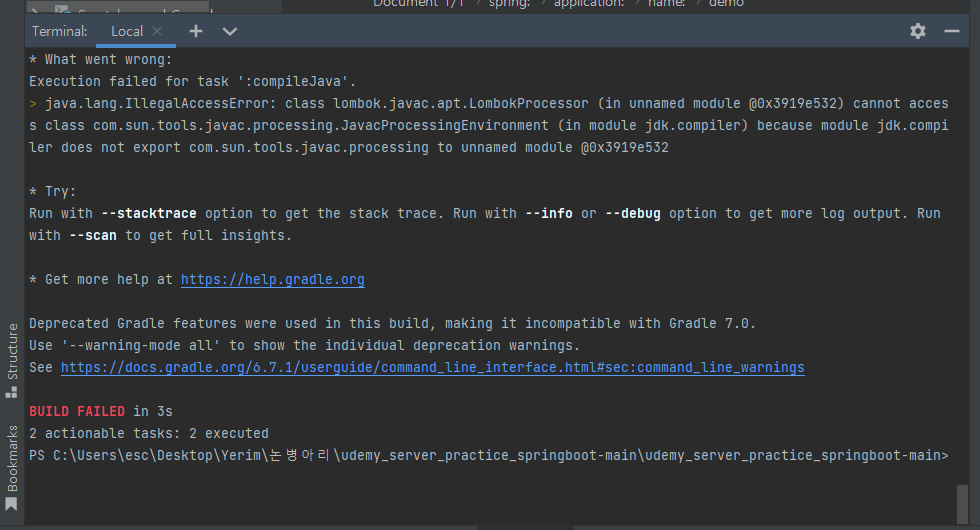Click the 'Deprecated Gradle features' line
The height and width of the screenshot is (530, 980).
392,324
